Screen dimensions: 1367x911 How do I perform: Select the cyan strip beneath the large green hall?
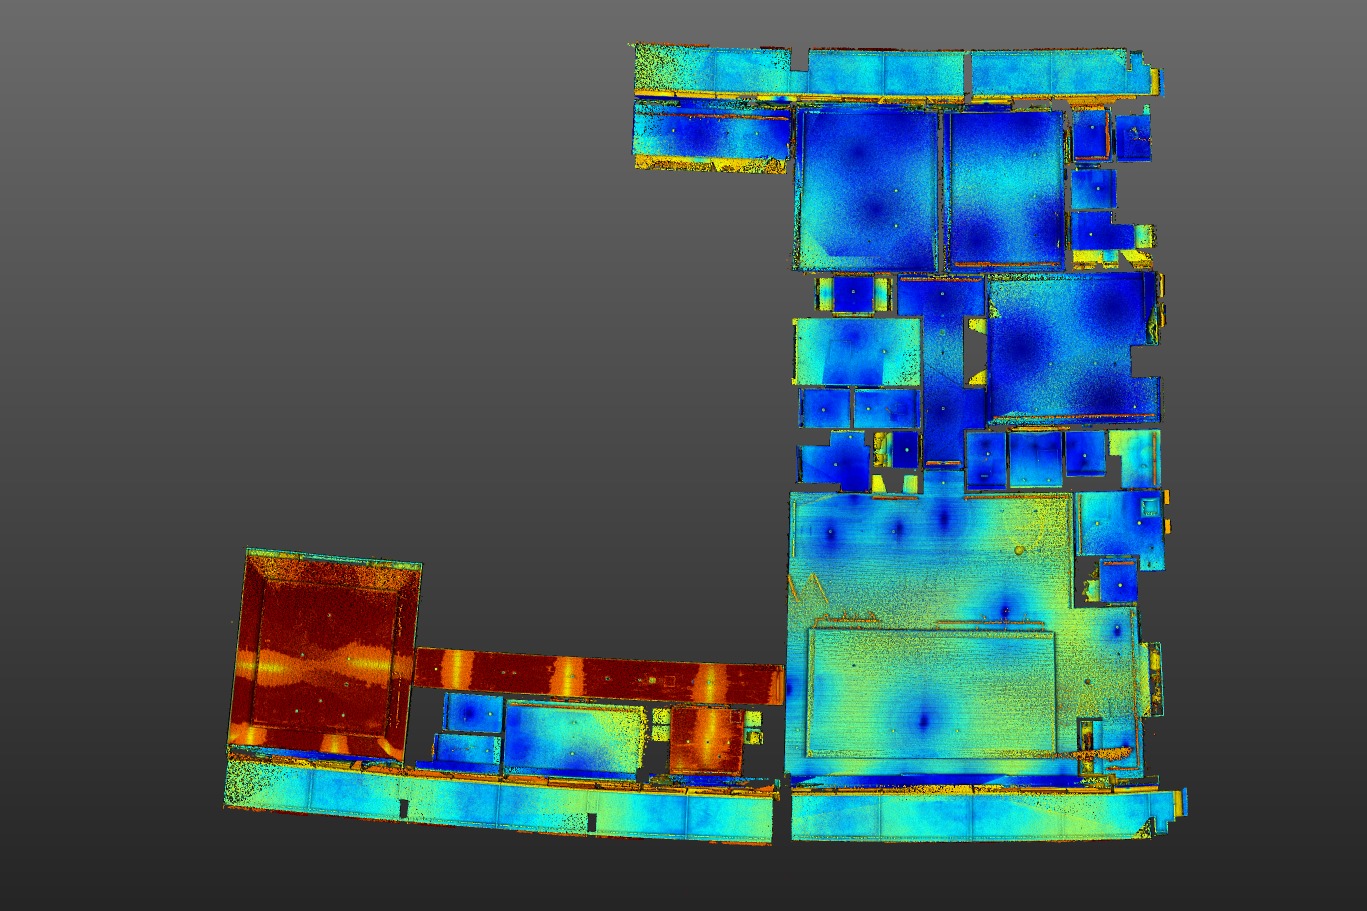coord(980,814)
